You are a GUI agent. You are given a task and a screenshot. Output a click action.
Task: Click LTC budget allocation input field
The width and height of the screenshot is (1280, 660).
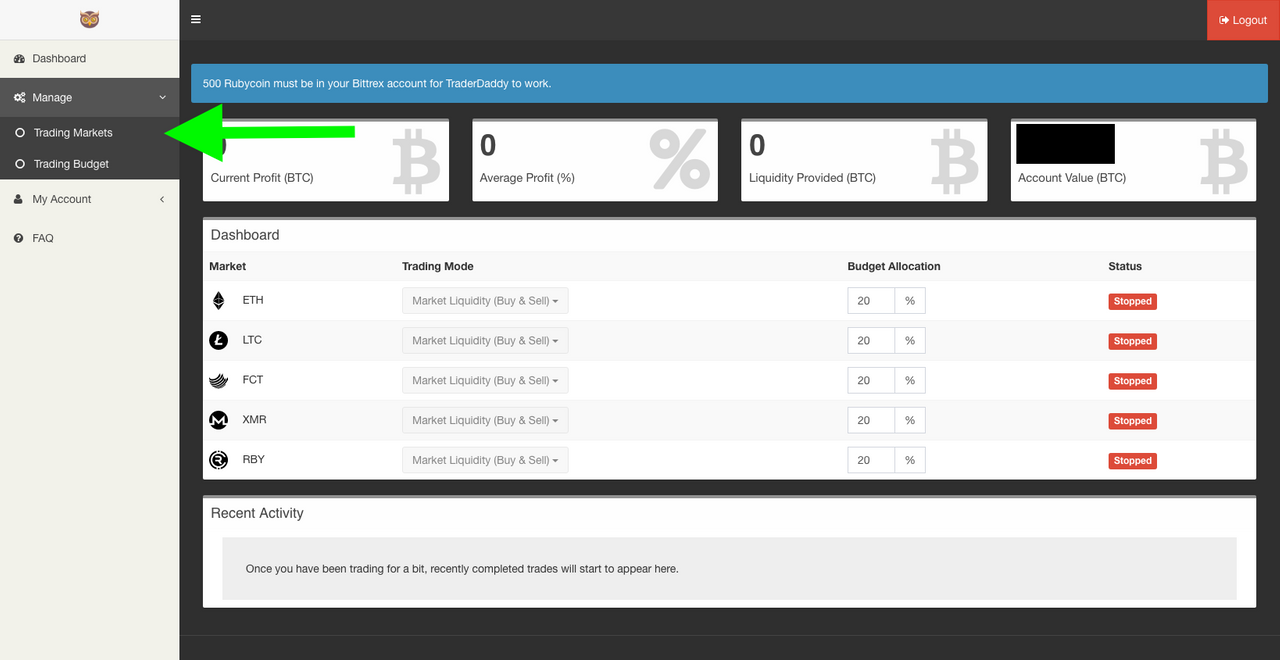tap(871, 341)
